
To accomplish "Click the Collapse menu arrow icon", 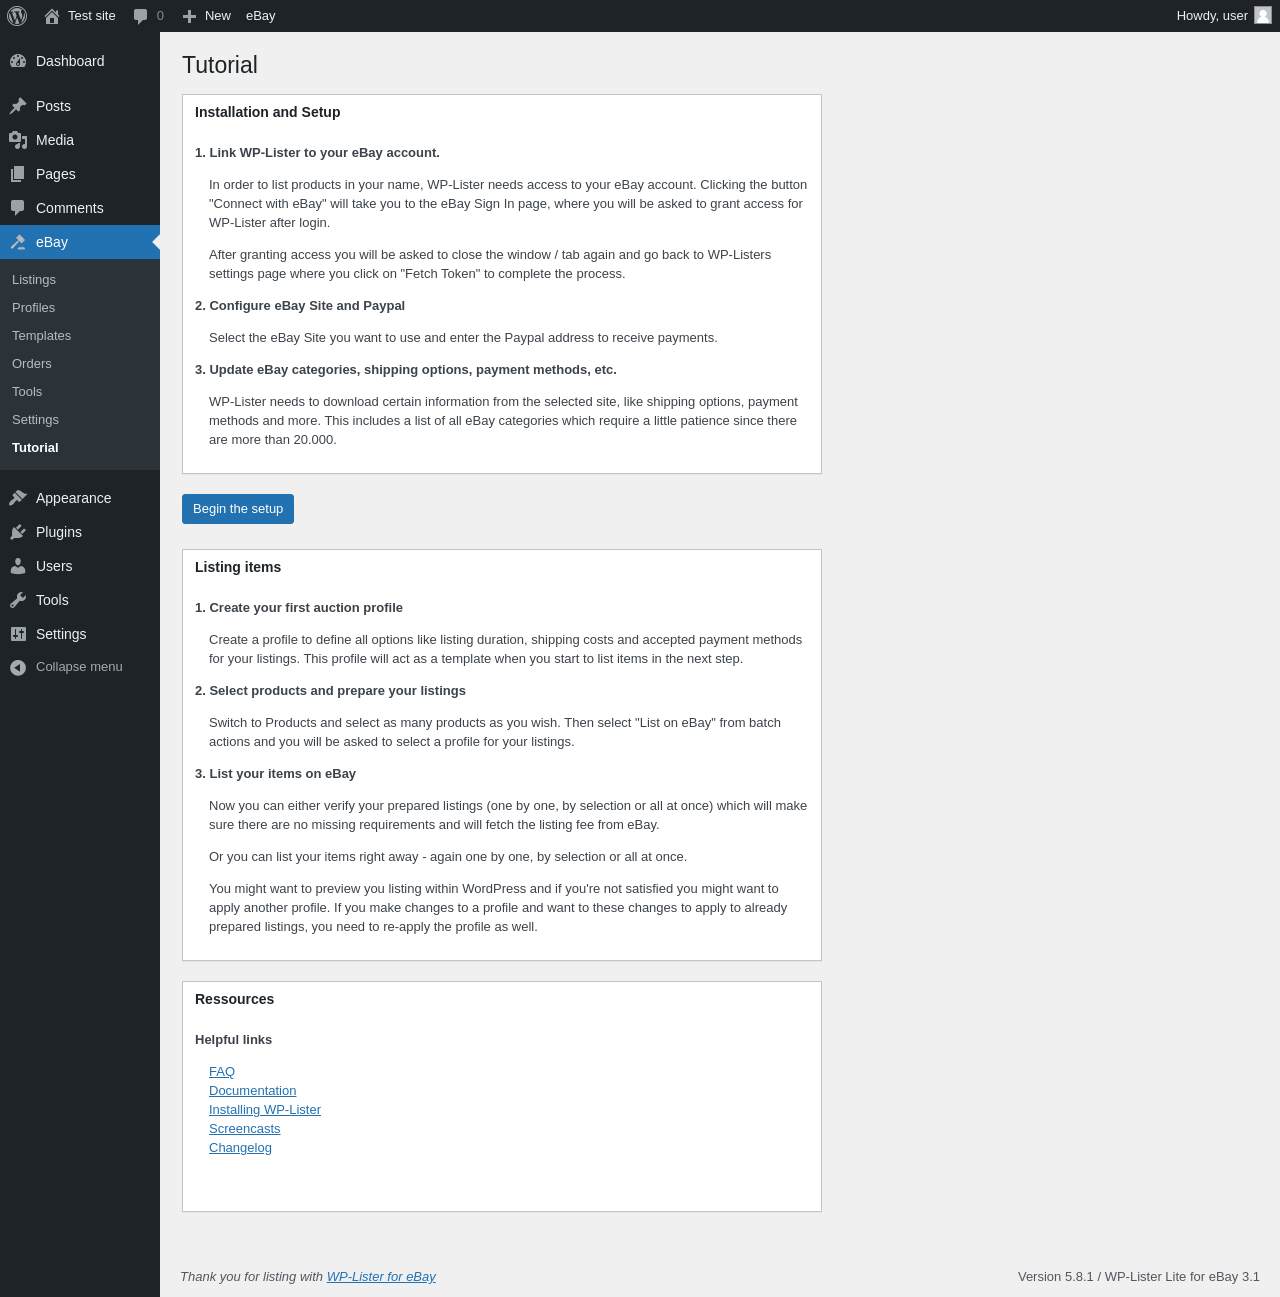I will pyautogui.click(x=18, y=667).
